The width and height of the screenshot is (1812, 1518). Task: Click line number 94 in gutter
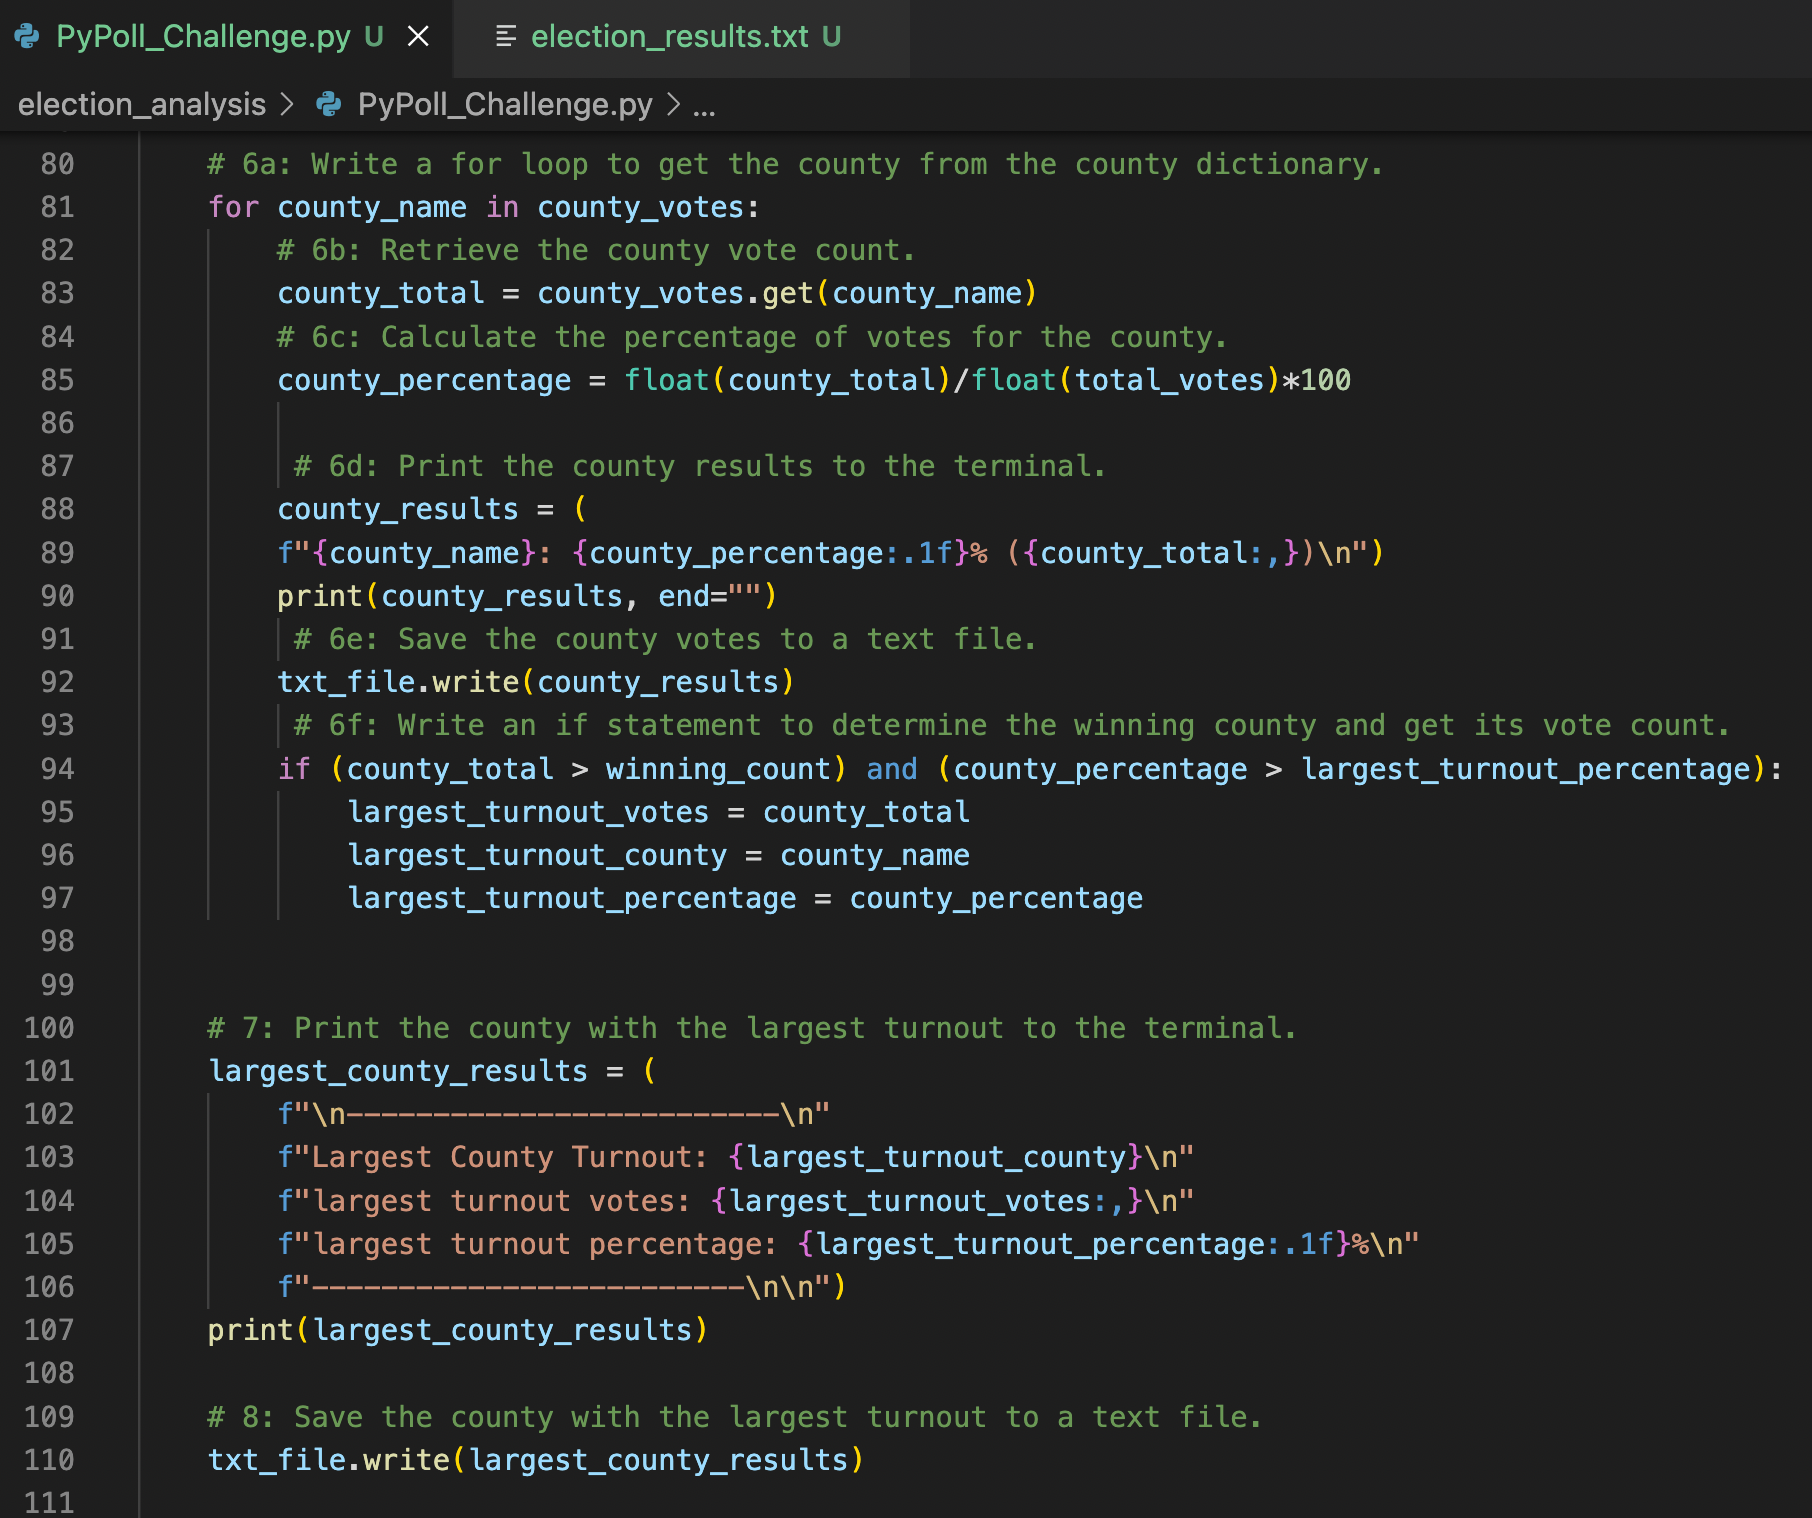[57, 769]
